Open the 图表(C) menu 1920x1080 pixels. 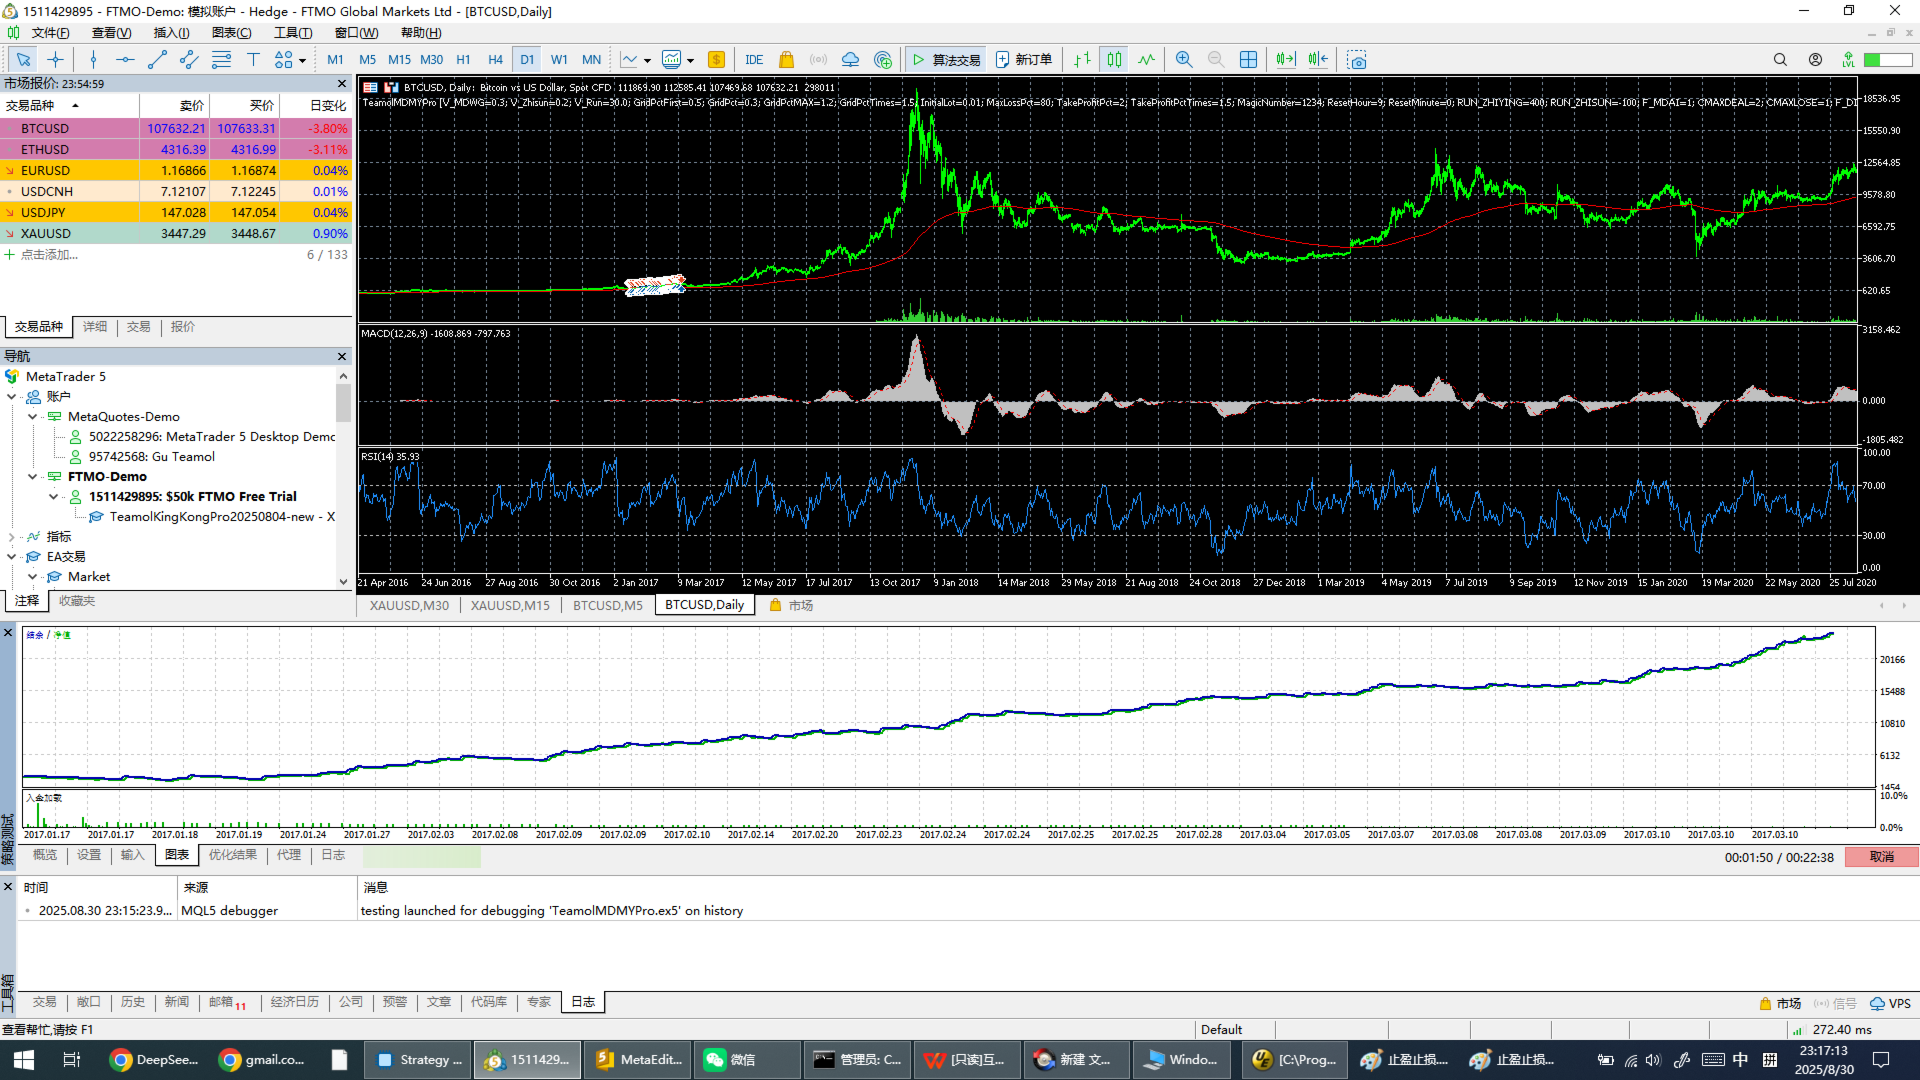tap(231, 33)
